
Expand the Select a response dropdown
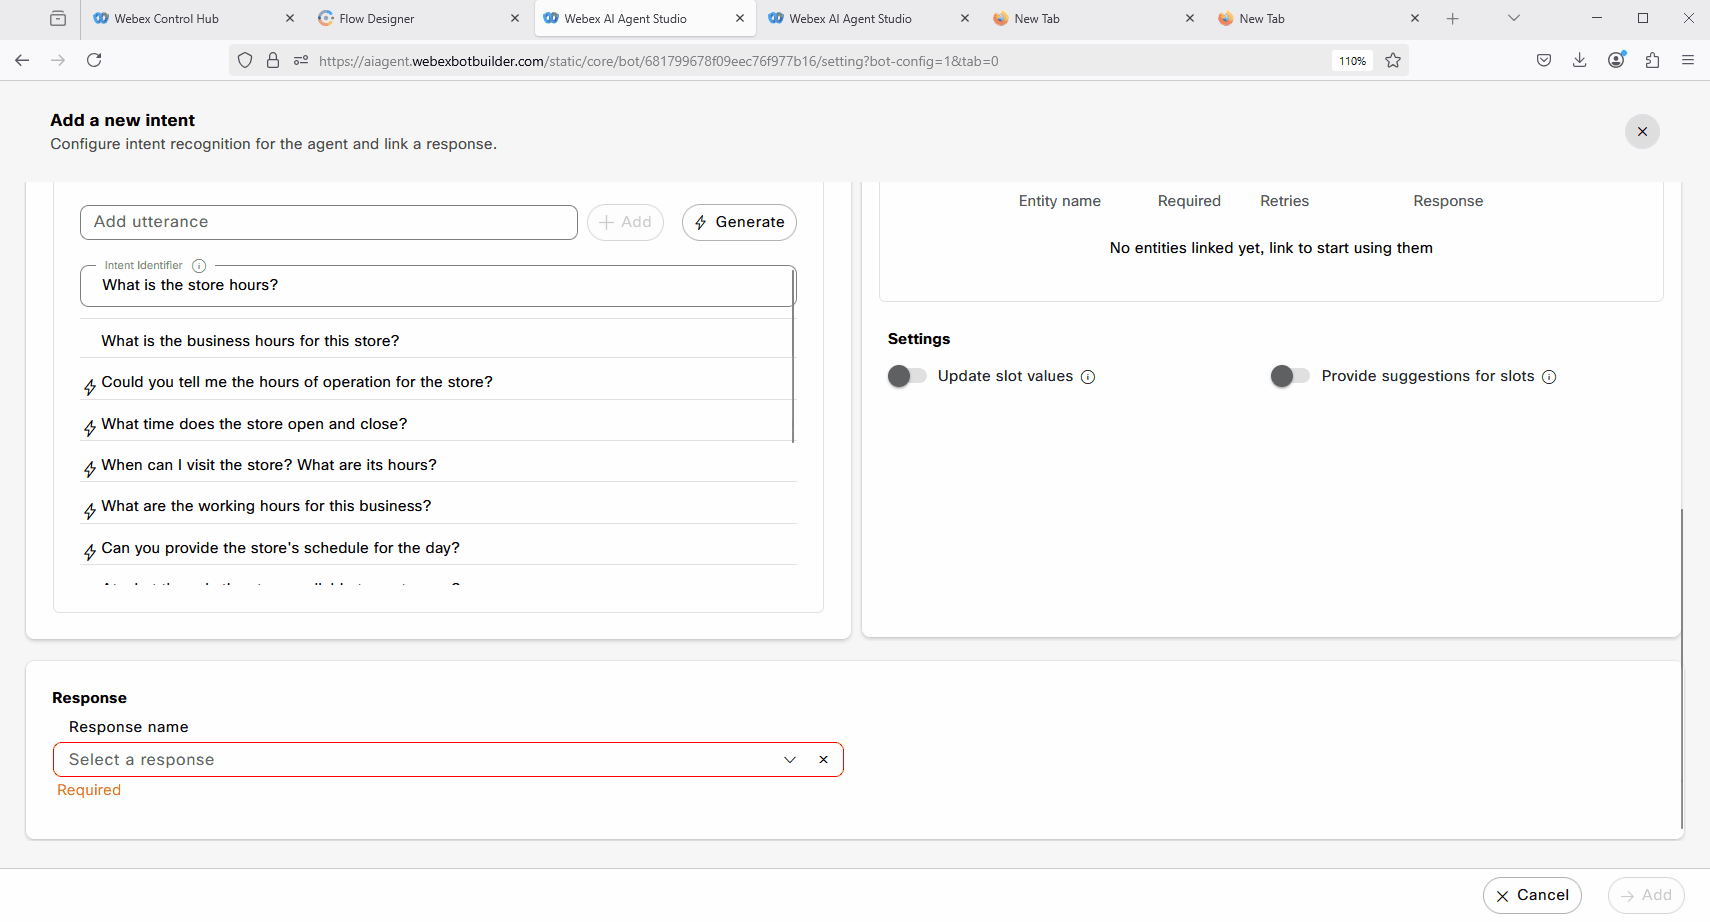point(790,760)
